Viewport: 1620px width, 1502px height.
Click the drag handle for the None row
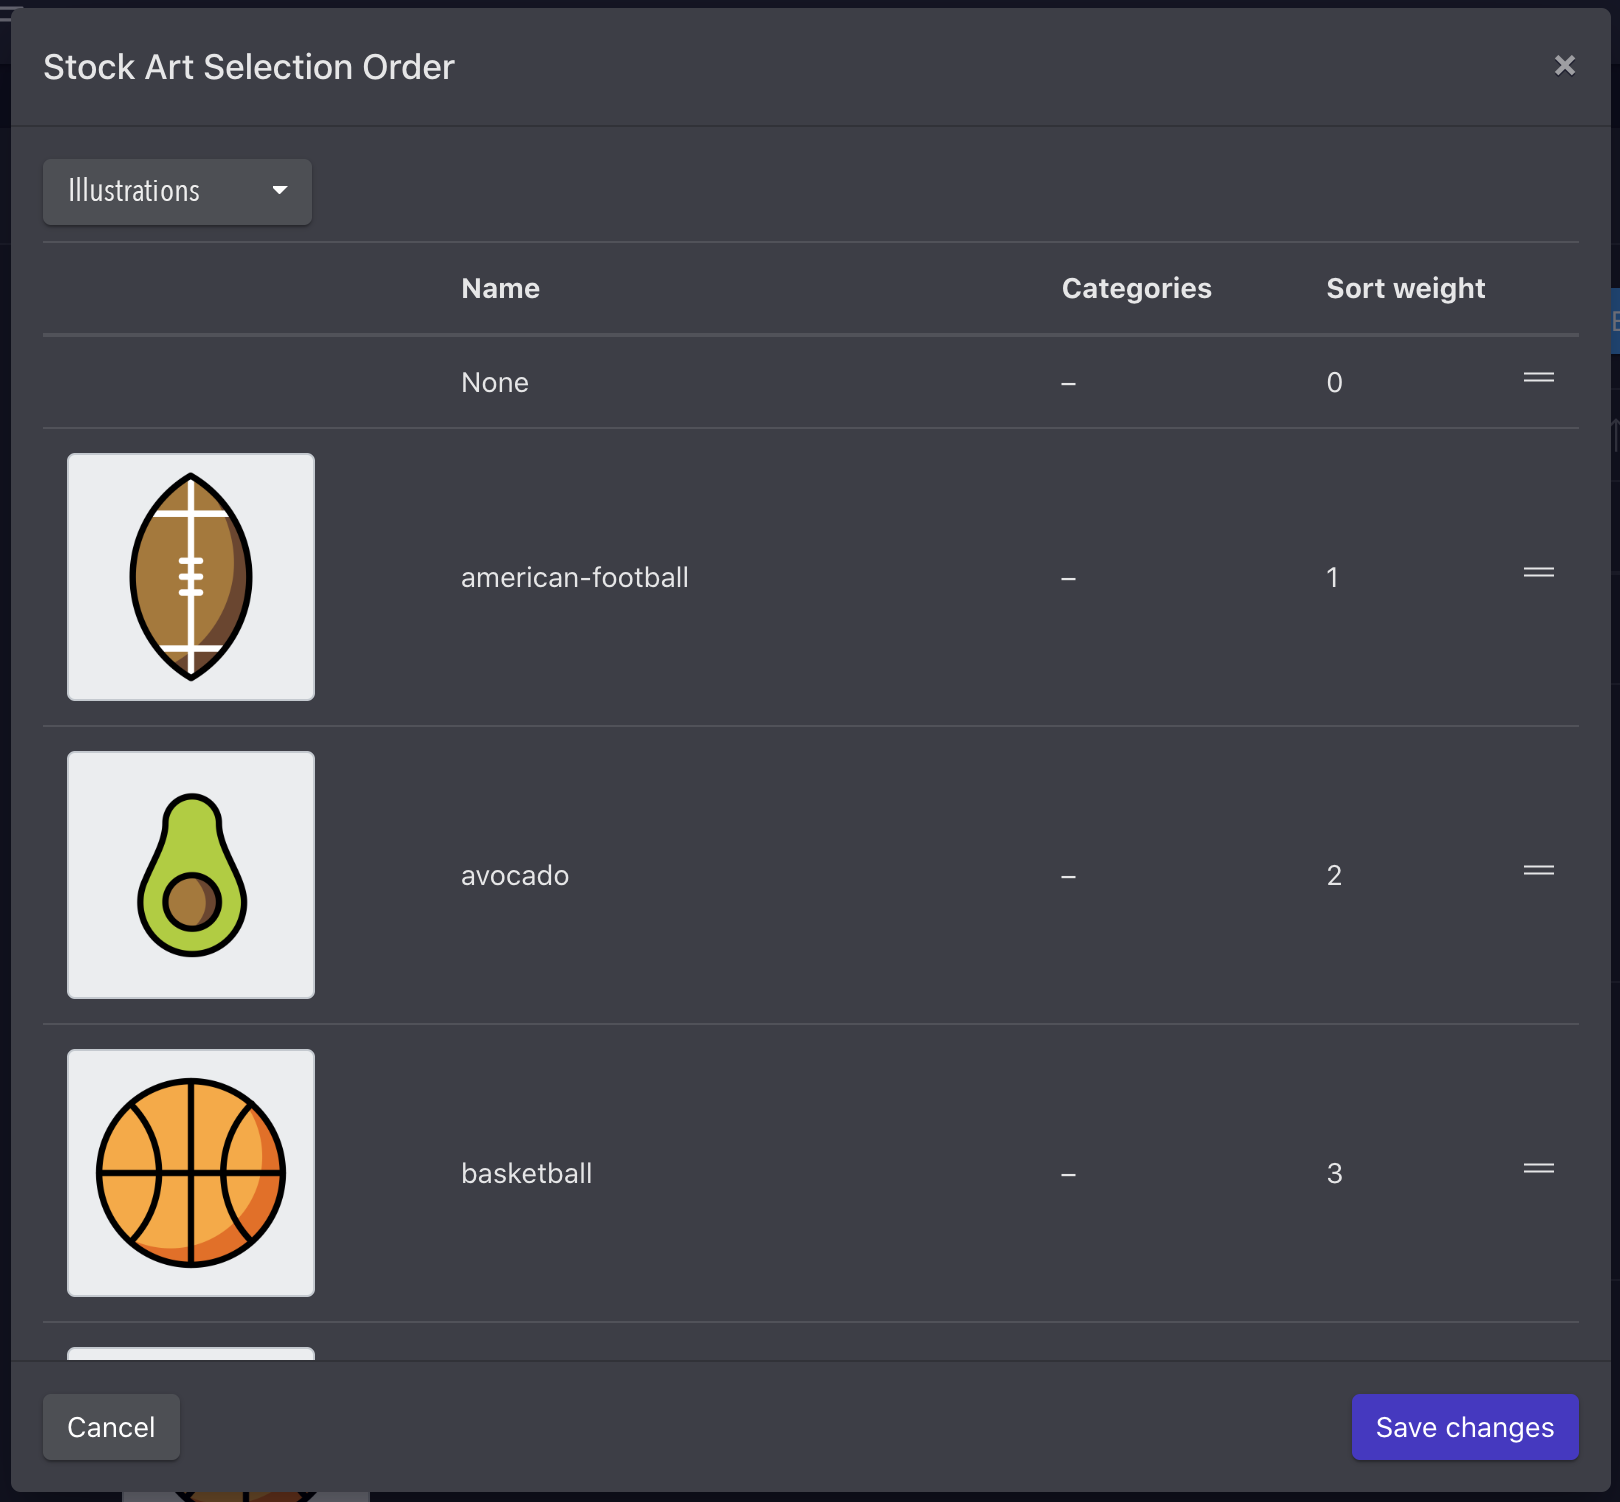click(x=1538, y=377)
